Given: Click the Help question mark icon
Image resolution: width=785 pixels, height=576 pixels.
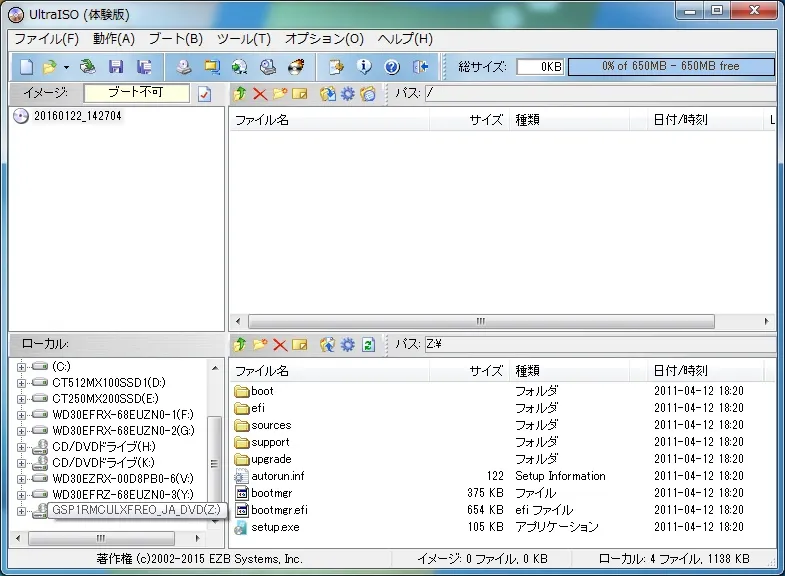Looking at the screenshot, I should (392, 67).
